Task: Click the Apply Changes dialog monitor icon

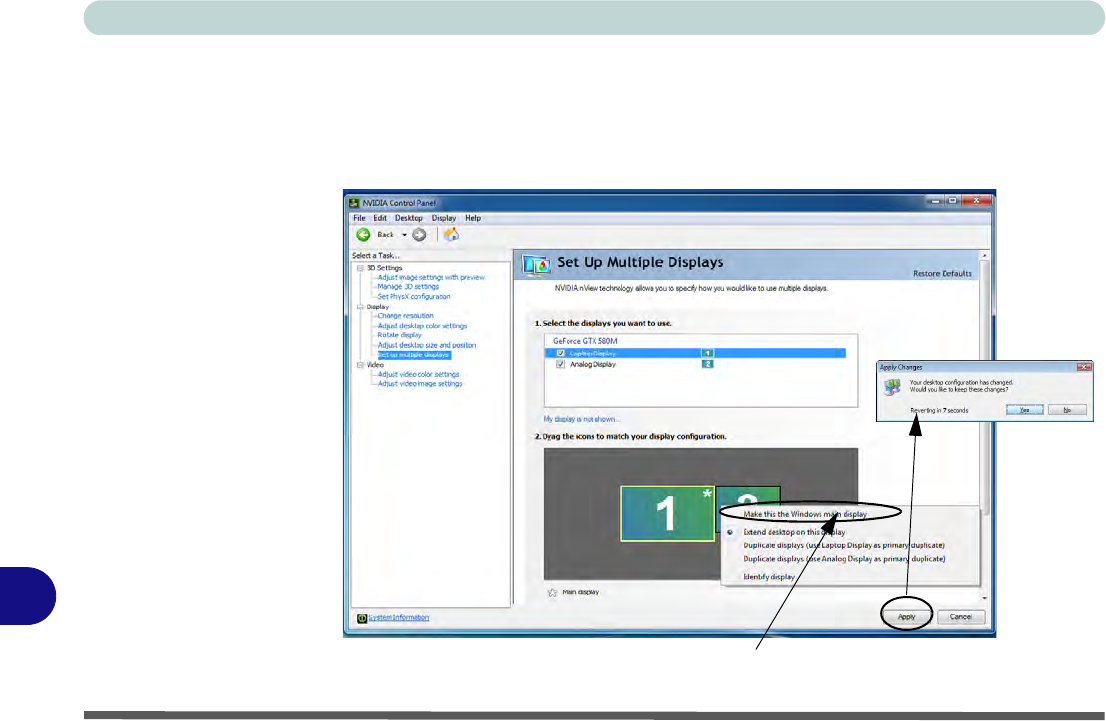Action: tap(893, 387)
